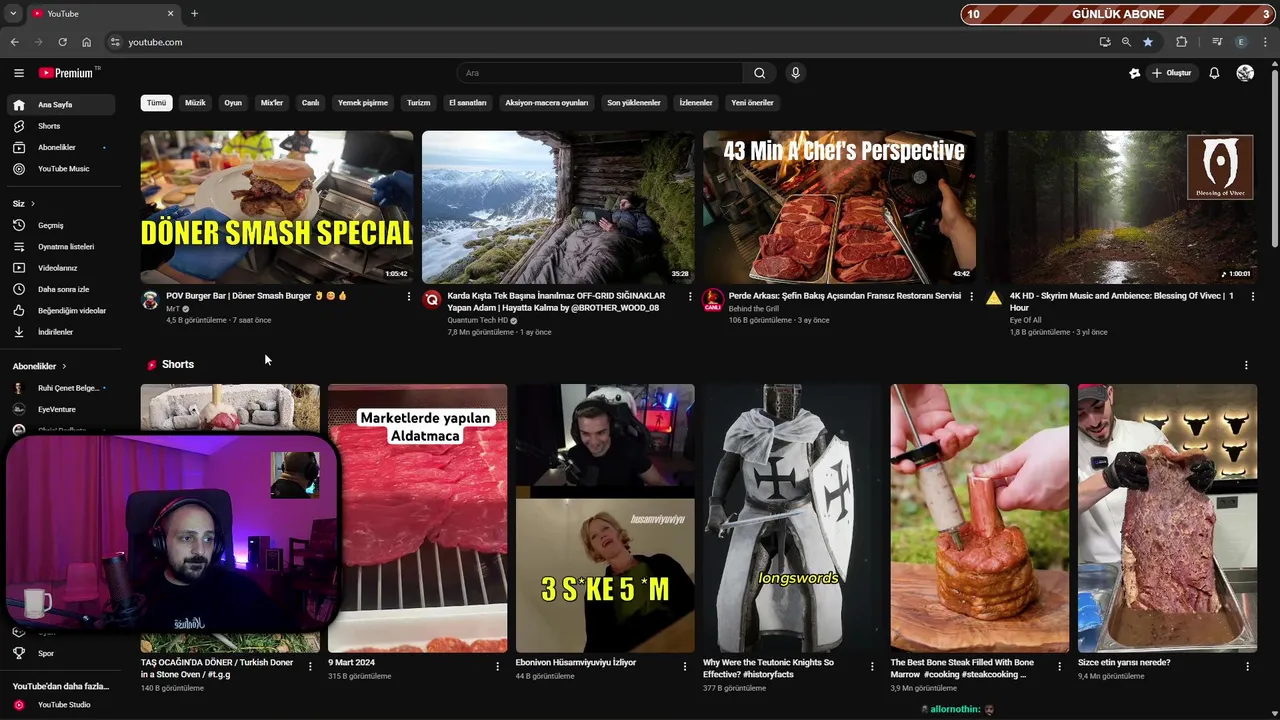This screenshot has width=1280, height=720.
Task: Select the Son yüklenenler chip
Action: [x=634, y=102]
